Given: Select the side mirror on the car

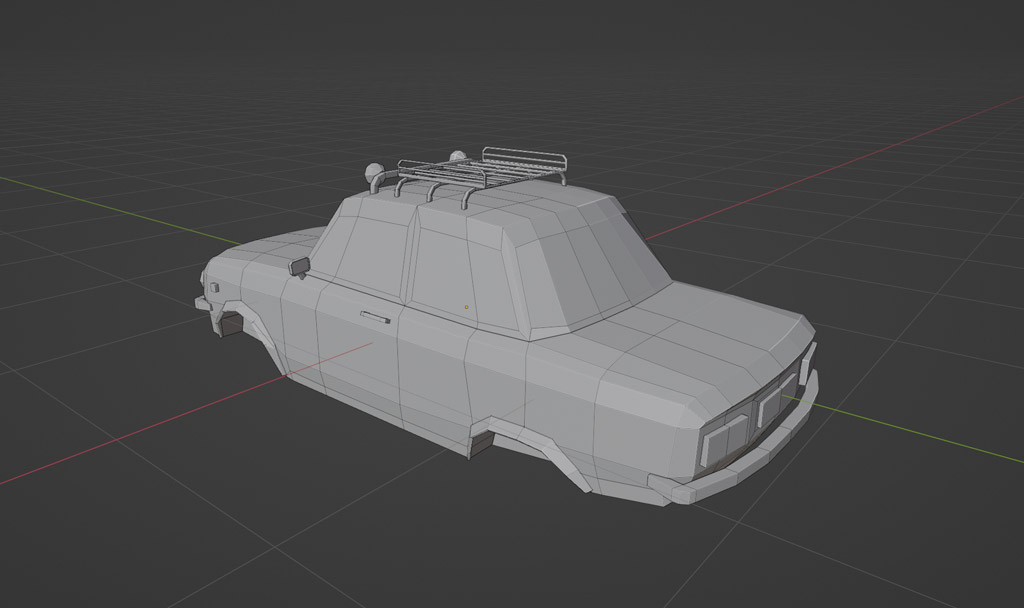Looking at the screenshot, I should [x=299, y=266].
